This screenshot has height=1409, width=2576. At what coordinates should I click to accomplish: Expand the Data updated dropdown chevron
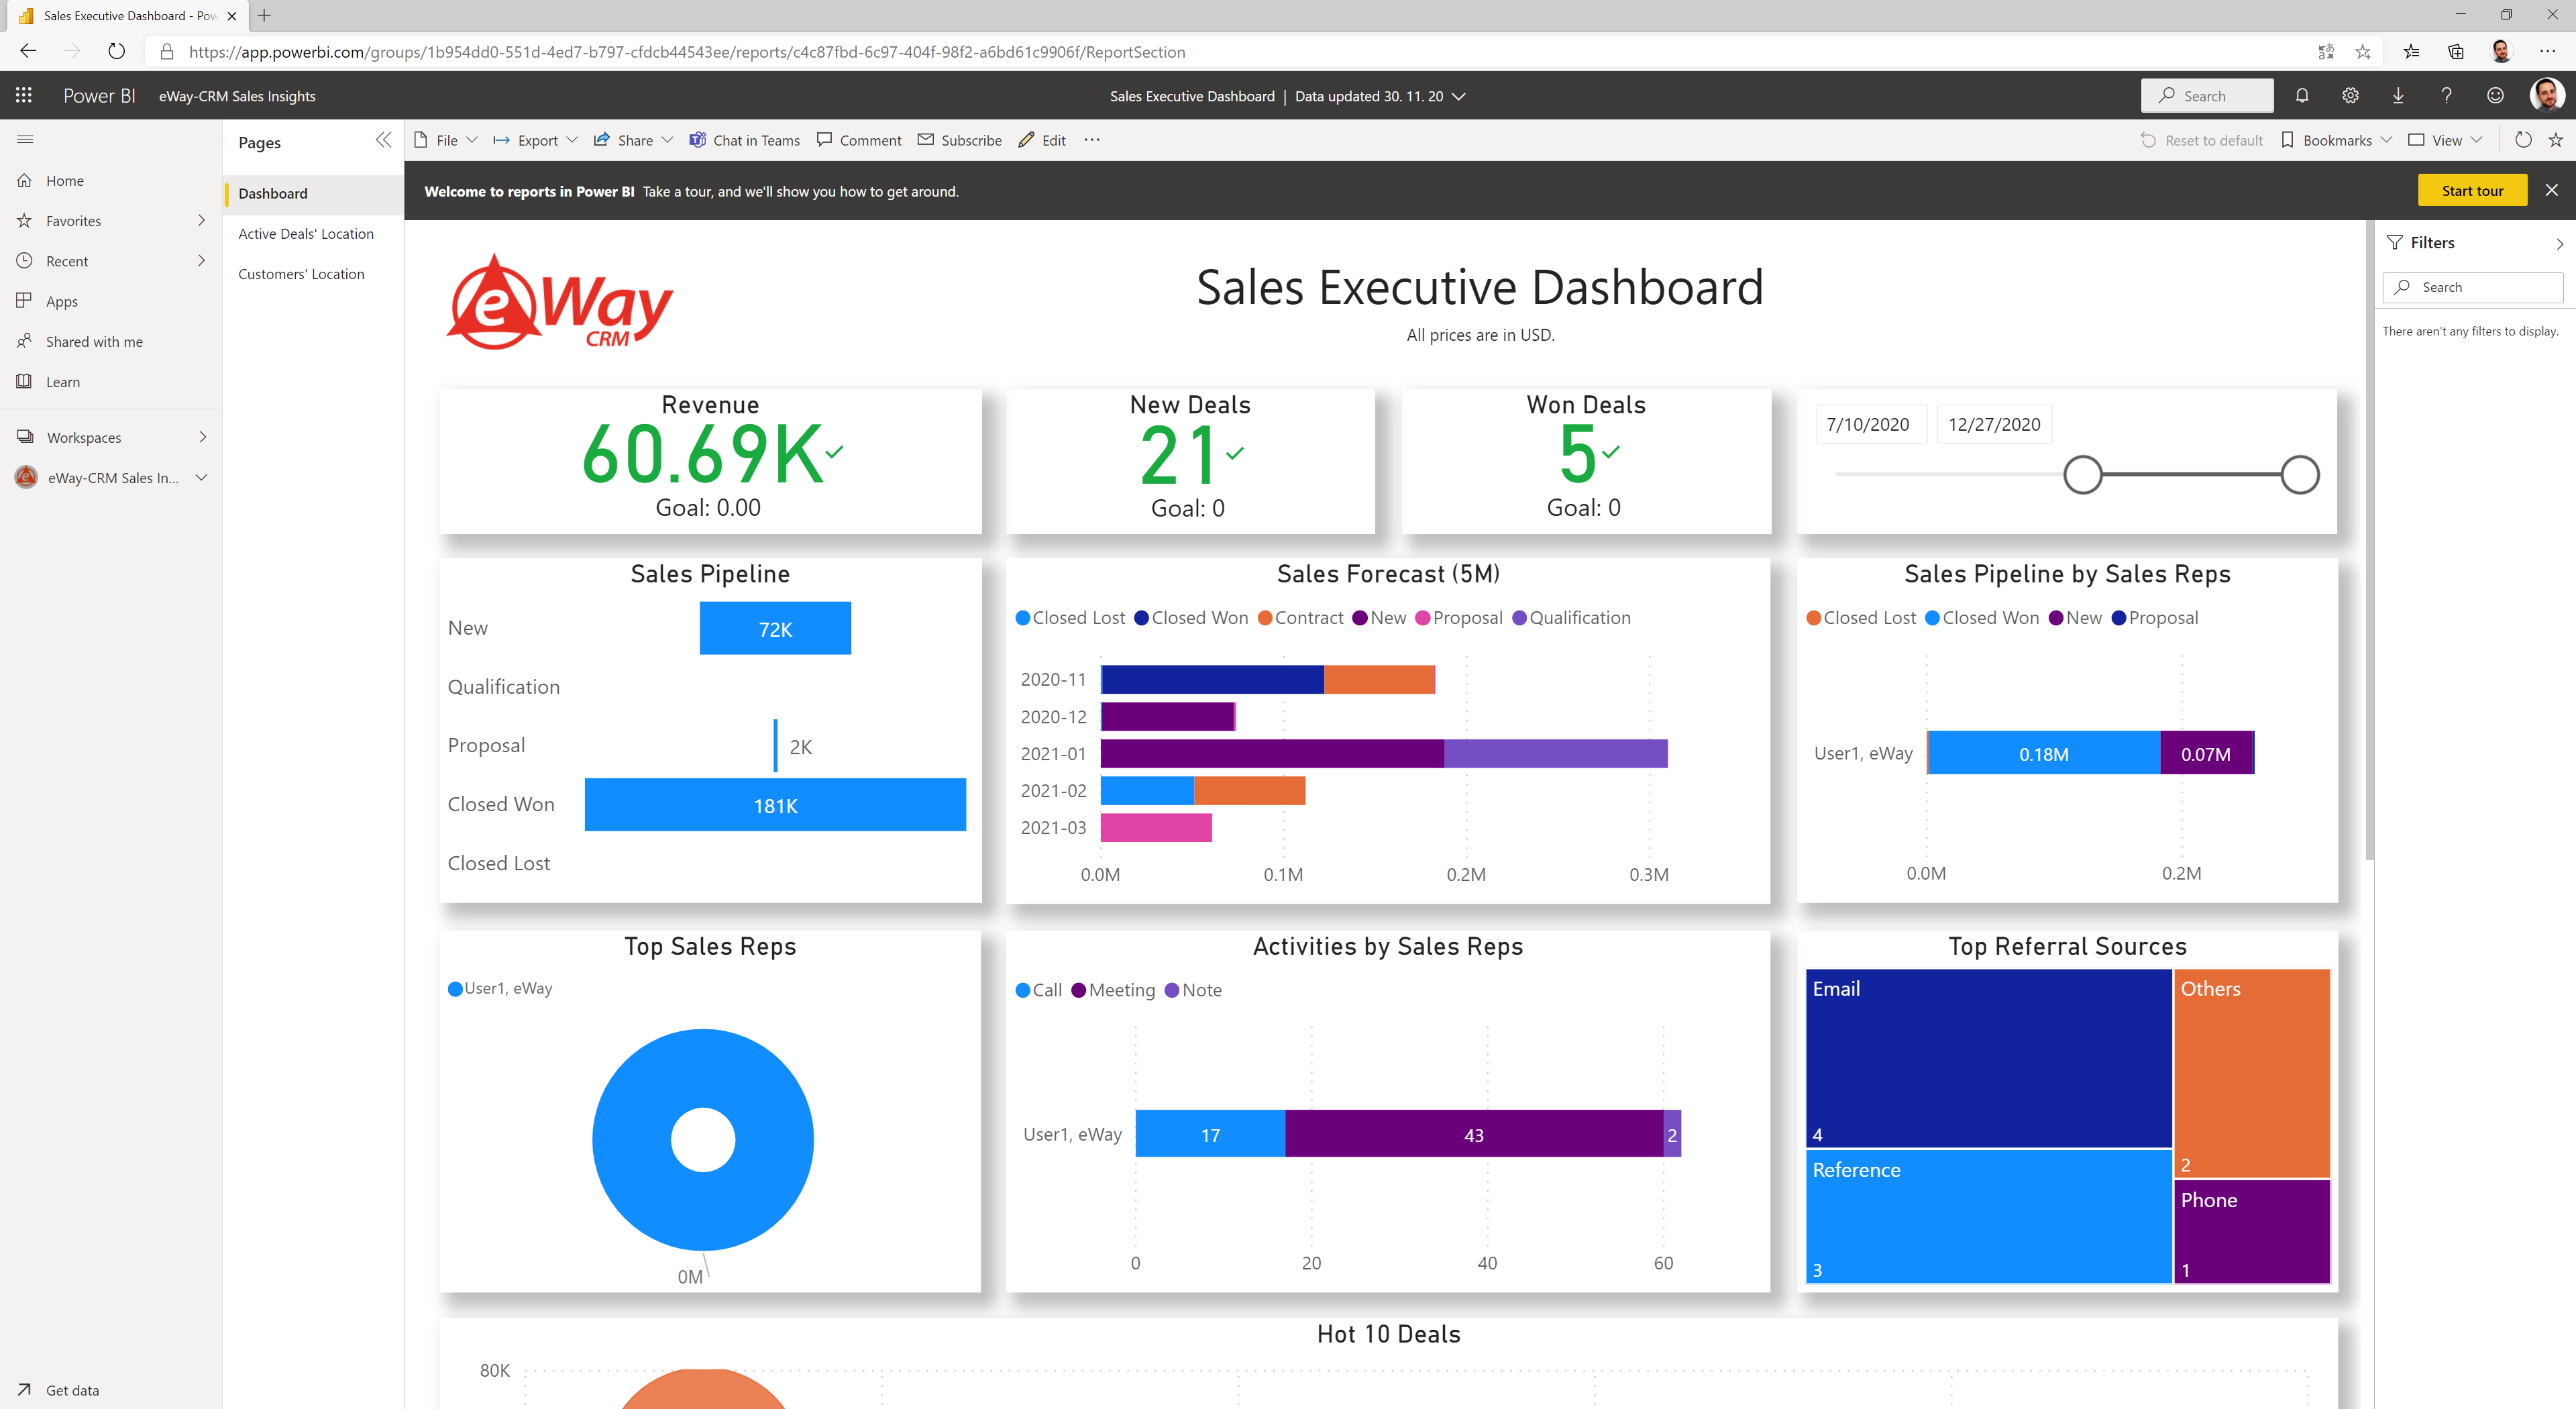tap(1458, 96)
